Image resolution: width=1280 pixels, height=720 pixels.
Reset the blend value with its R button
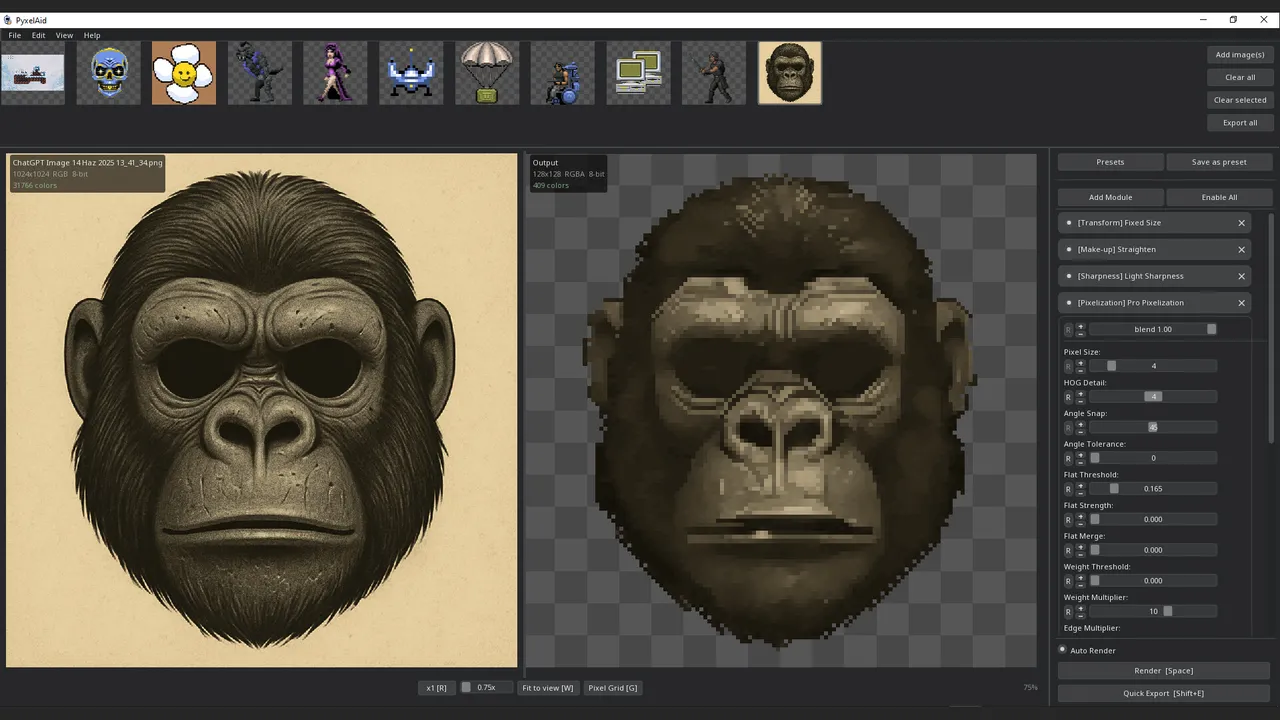[x=1068, y=329]
